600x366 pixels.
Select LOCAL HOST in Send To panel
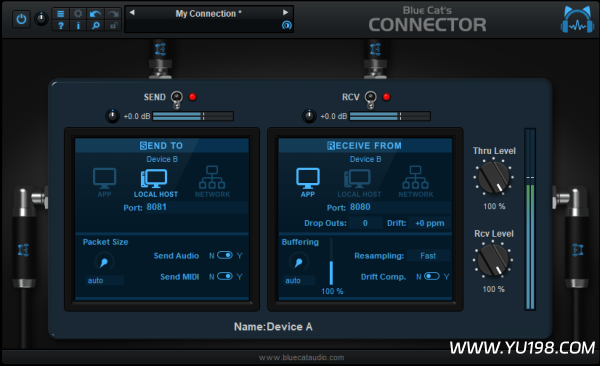pyautogui.click(x=156, y=183)
